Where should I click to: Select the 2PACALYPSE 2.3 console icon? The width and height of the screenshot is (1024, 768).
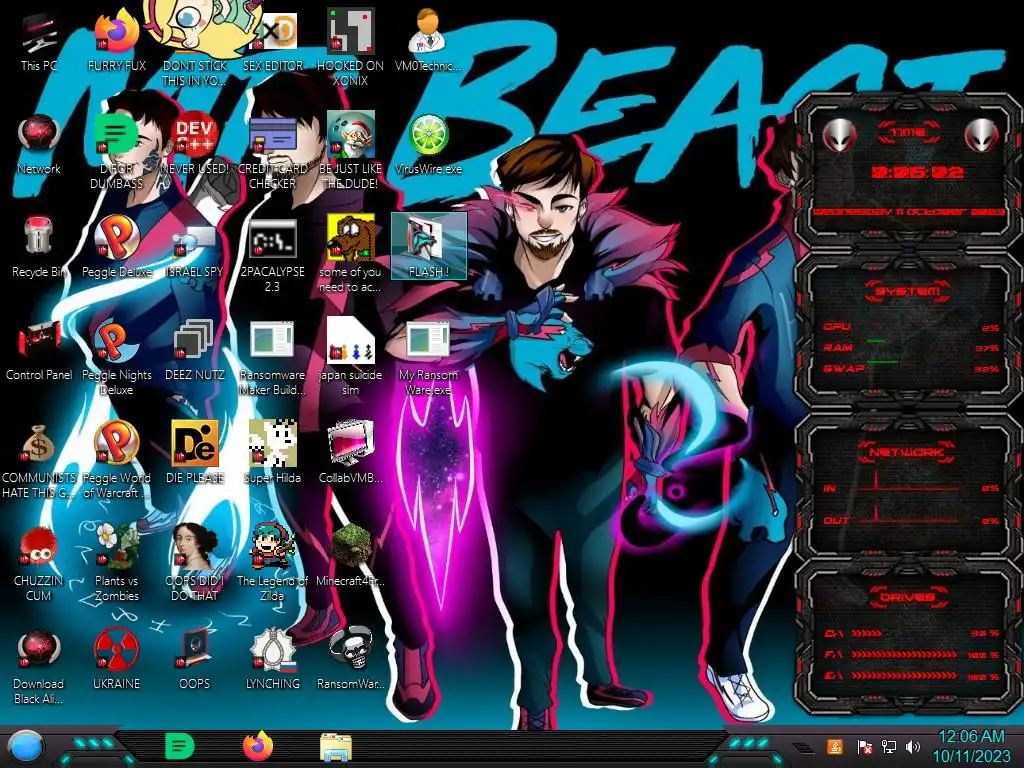click(x=272, y=256)
